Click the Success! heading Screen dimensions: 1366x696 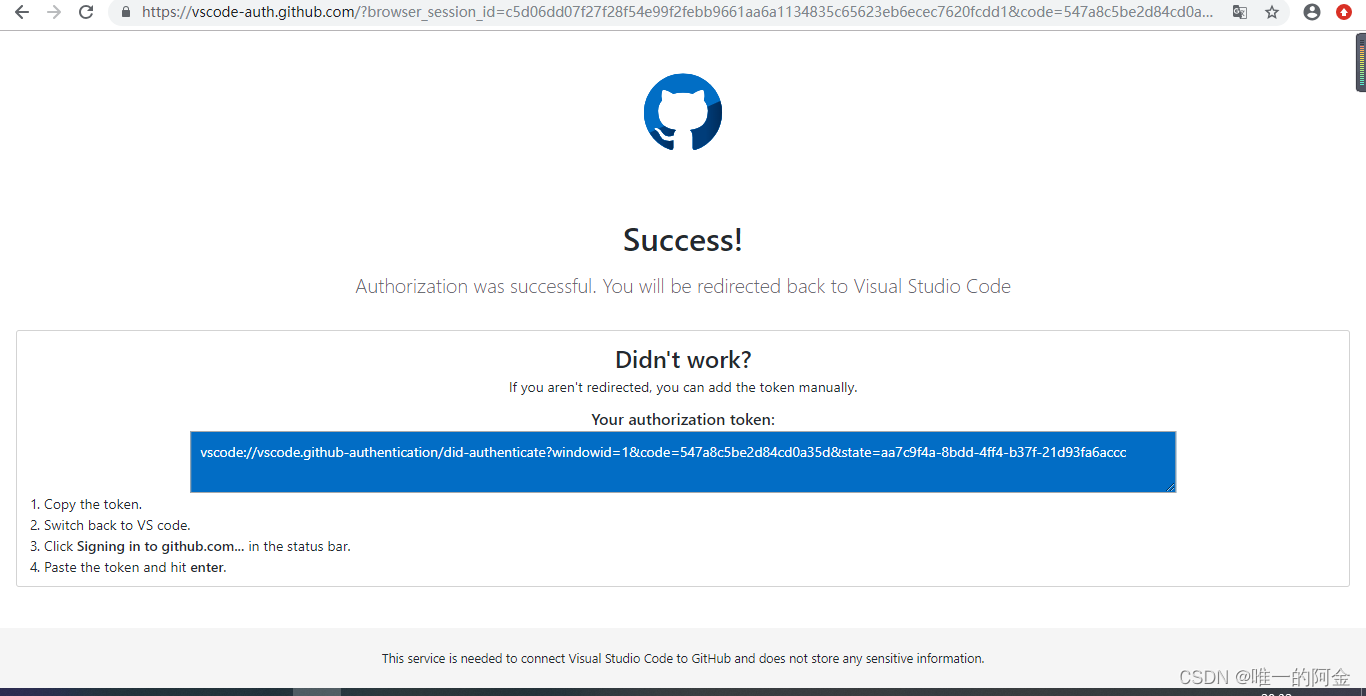click(683, 240)
